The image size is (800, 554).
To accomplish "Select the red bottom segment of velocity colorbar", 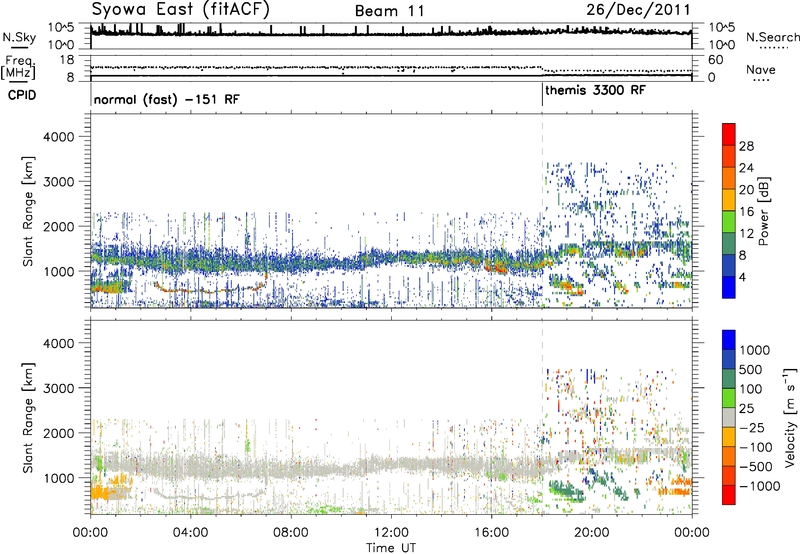I will 729,495.
